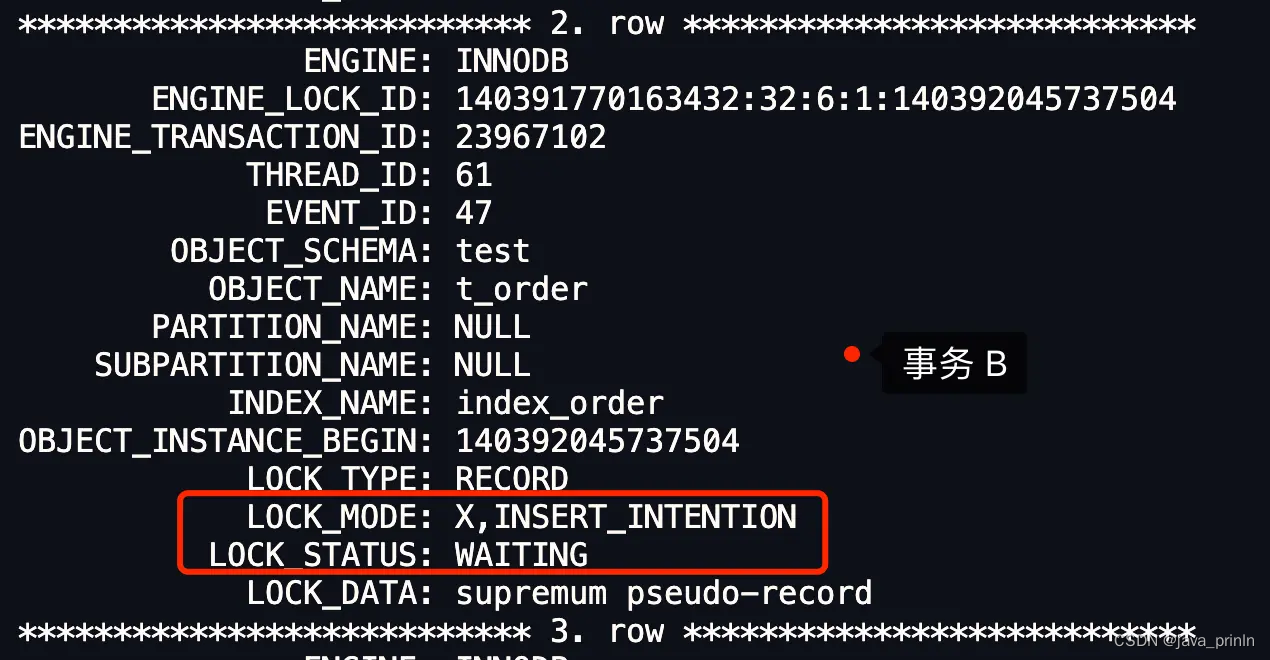1270x660 pixels.
Task: Click EVENT_ID value 47
Action: [474, 213]
